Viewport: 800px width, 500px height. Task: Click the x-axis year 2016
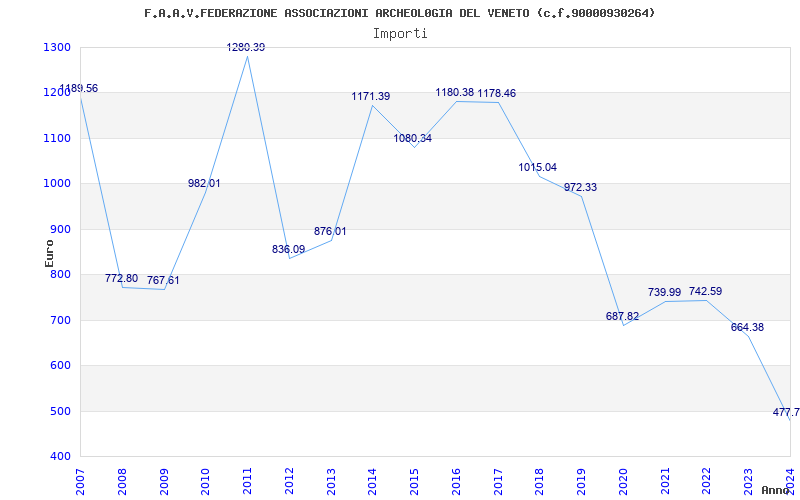click(456, 482)
